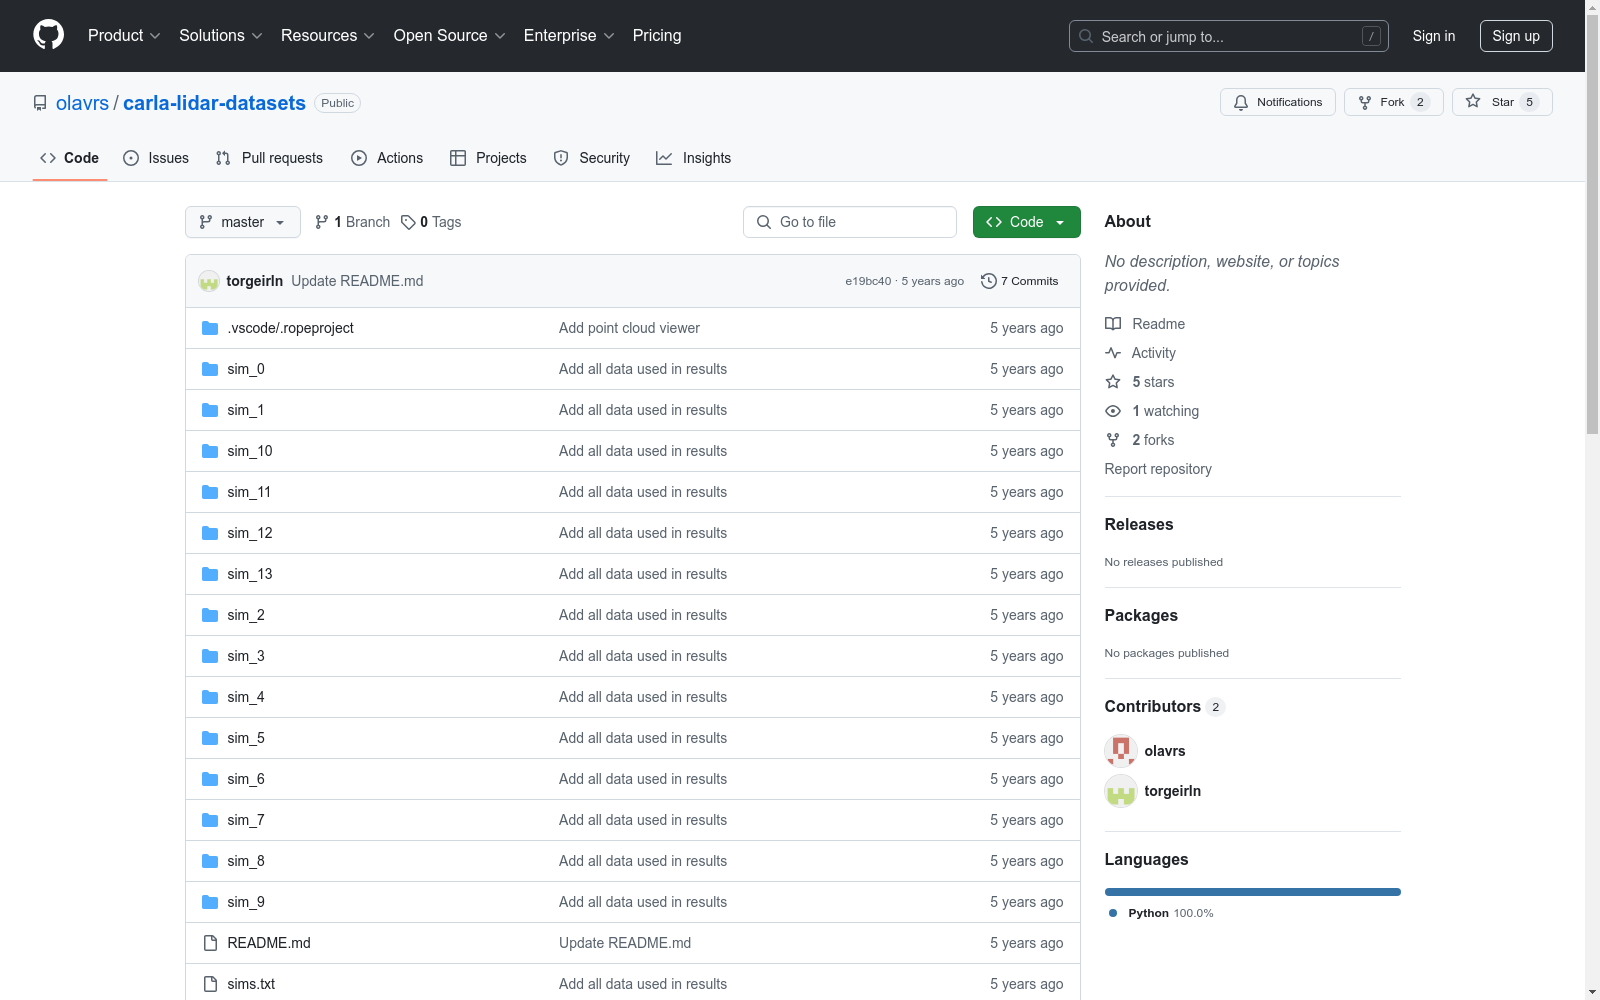Click the Report repository link
This screenshot has width=1600, height=1000.
click(1158, 469)
